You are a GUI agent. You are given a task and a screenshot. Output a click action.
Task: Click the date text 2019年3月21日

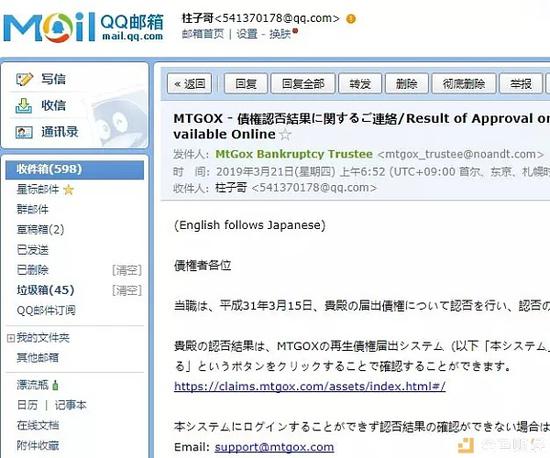(255, 171)
